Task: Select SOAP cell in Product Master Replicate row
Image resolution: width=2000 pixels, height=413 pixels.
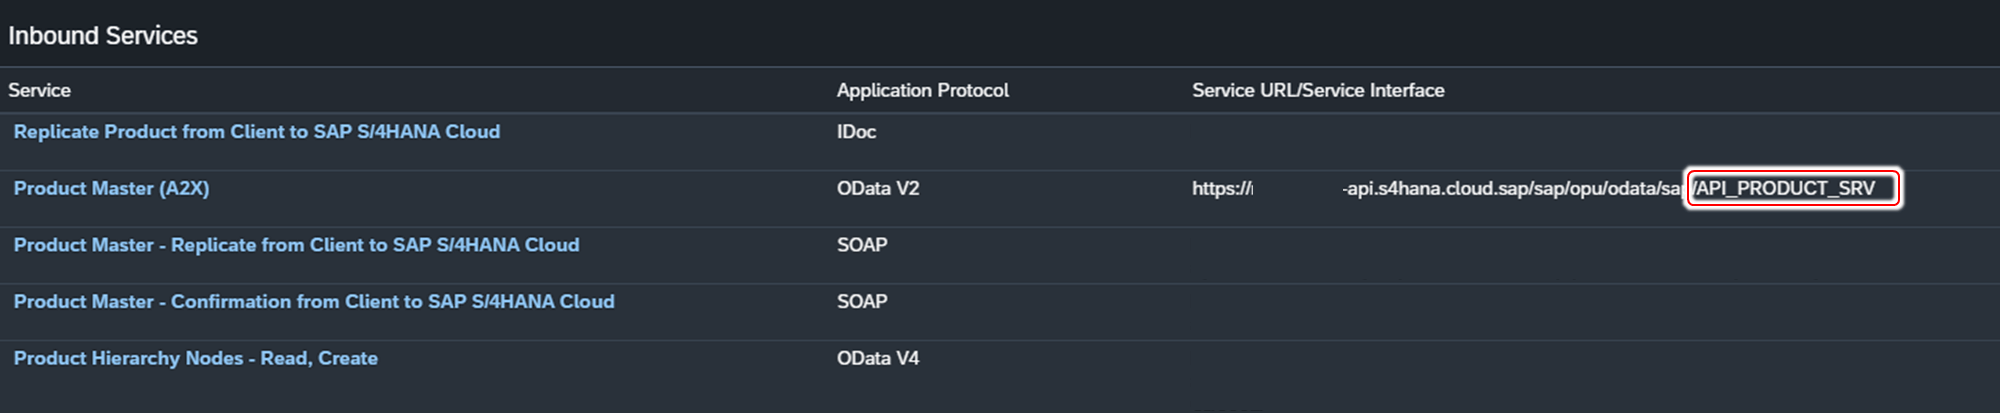Action: click(x=861, y=245)
